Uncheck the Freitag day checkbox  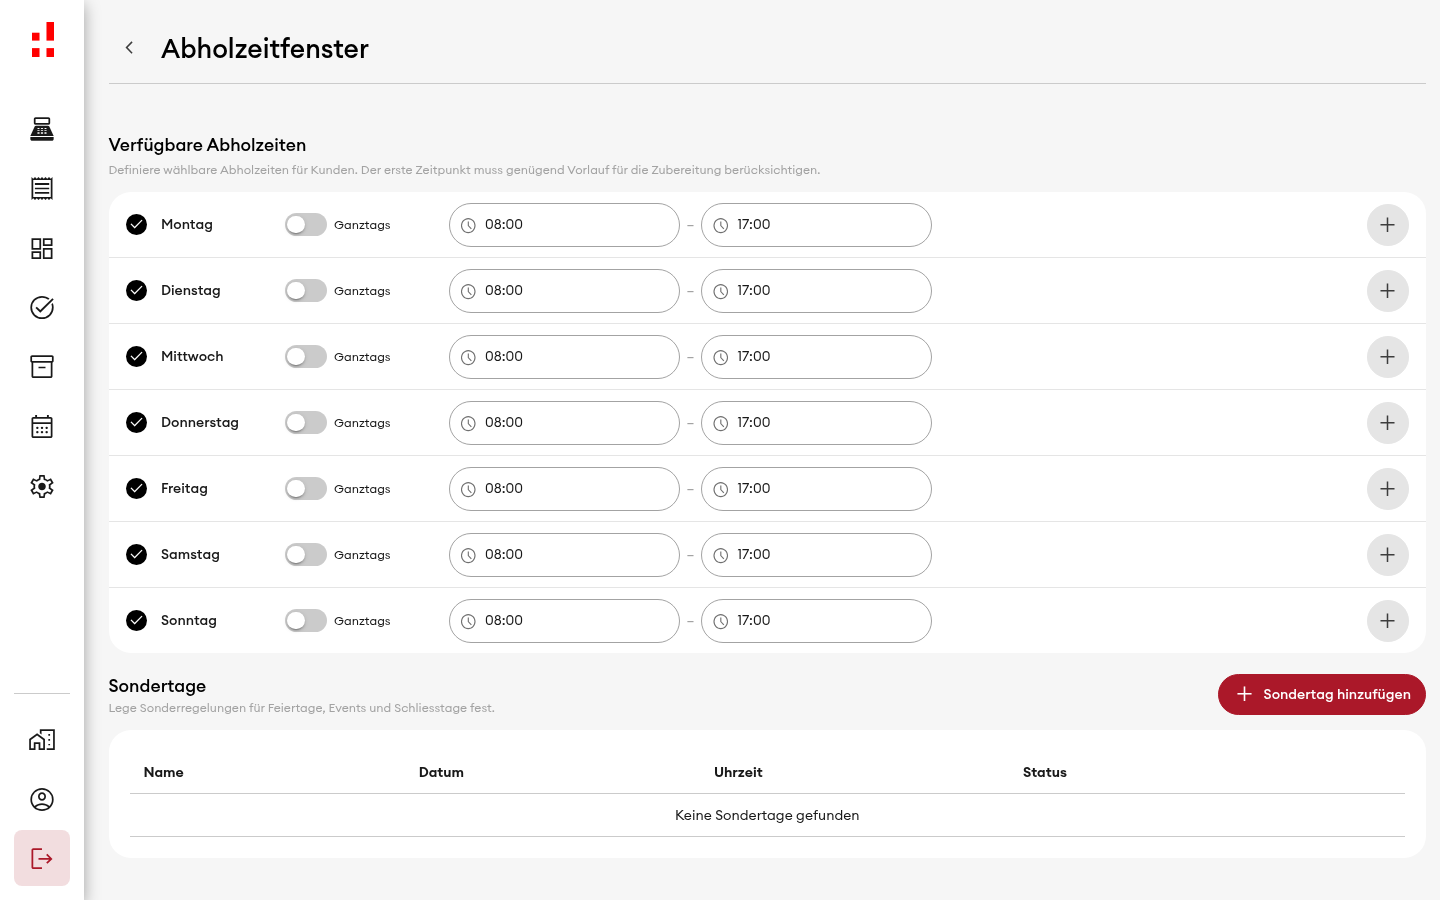tap(137, 488)
